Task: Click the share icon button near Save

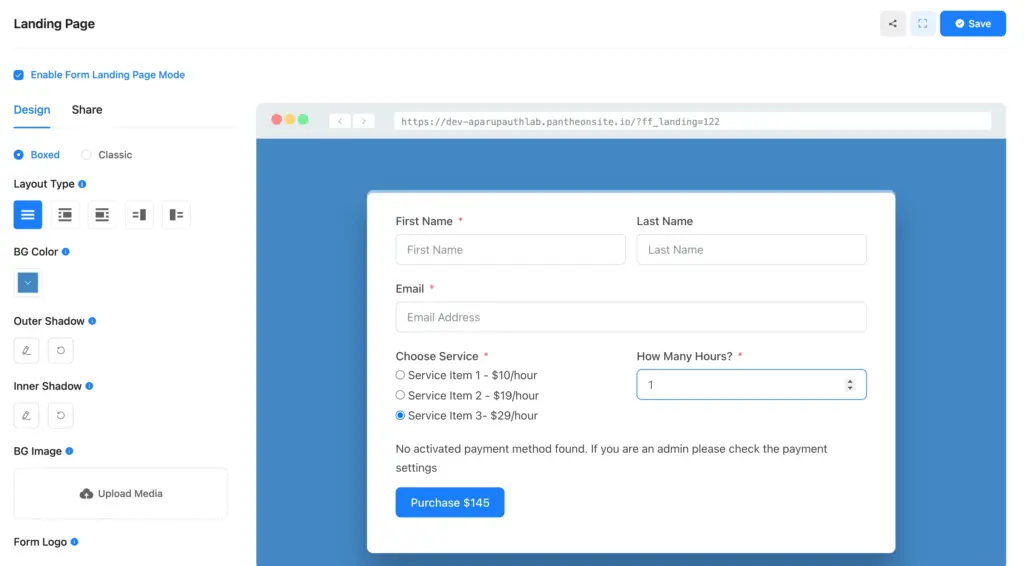Action: pyautogui.click(x=892, y=24)
